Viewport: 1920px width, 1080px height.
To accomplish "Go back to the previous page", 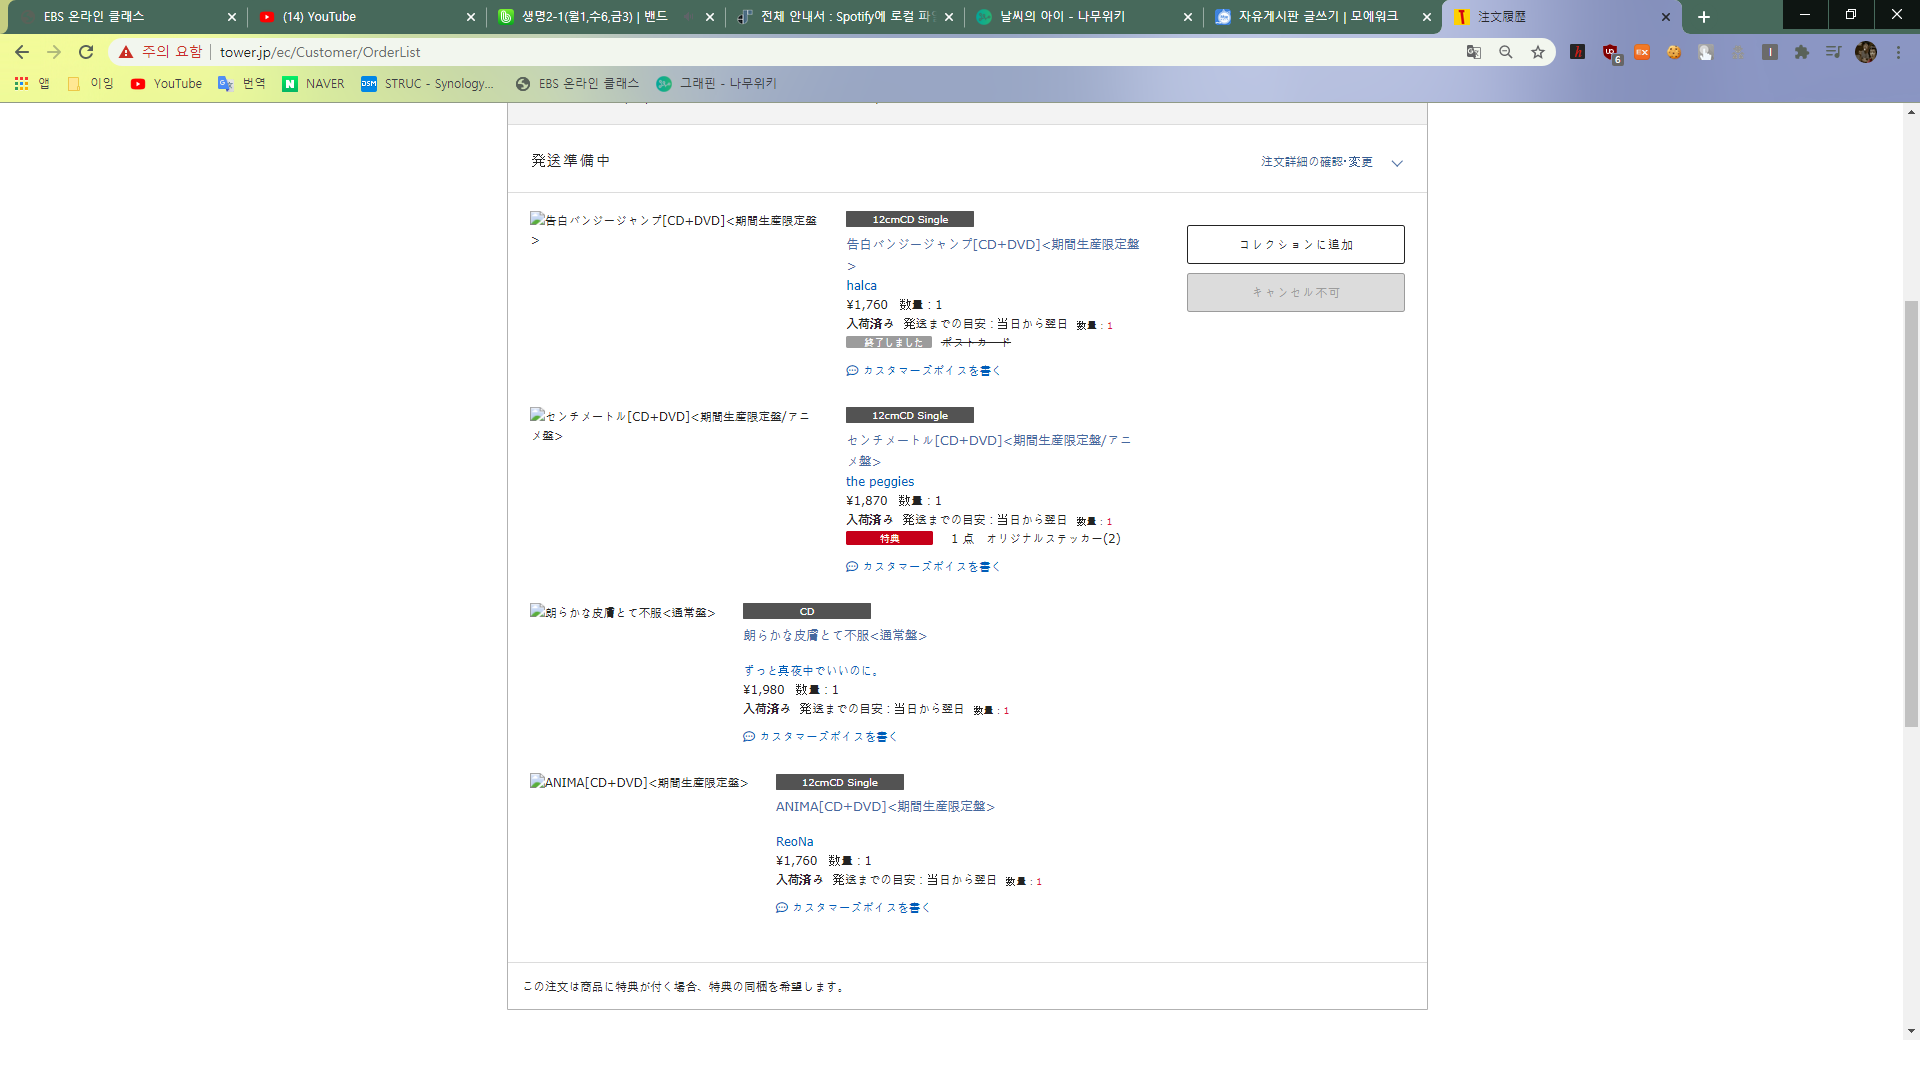I will pyautogui.click(x=22, y=52).
